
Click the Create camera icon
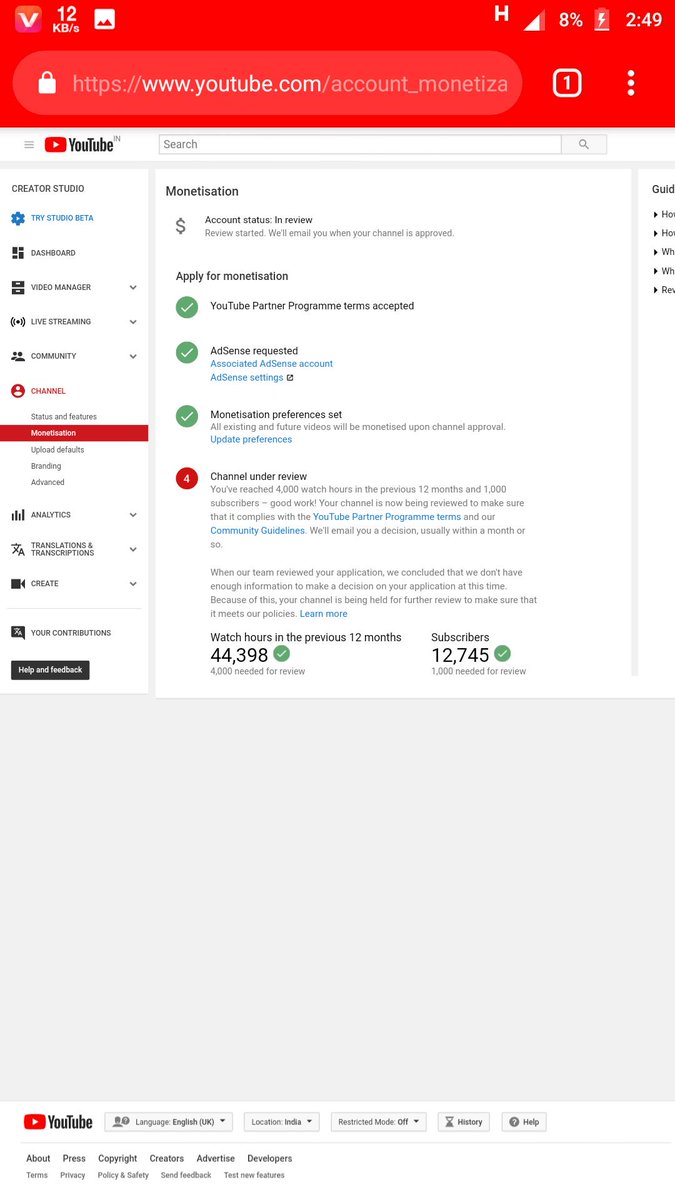pos(18,583)
